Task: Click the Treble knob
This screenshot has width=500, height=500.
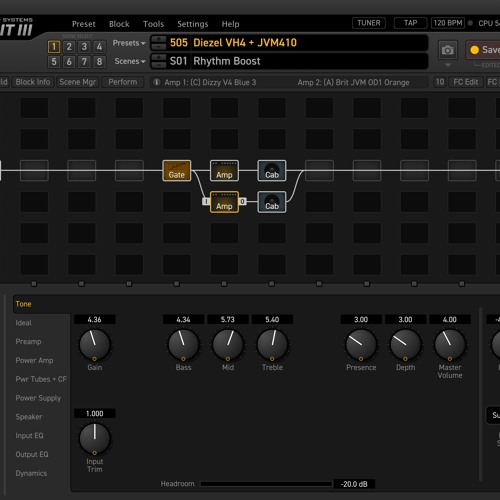Action: click(x=272, y=345)
